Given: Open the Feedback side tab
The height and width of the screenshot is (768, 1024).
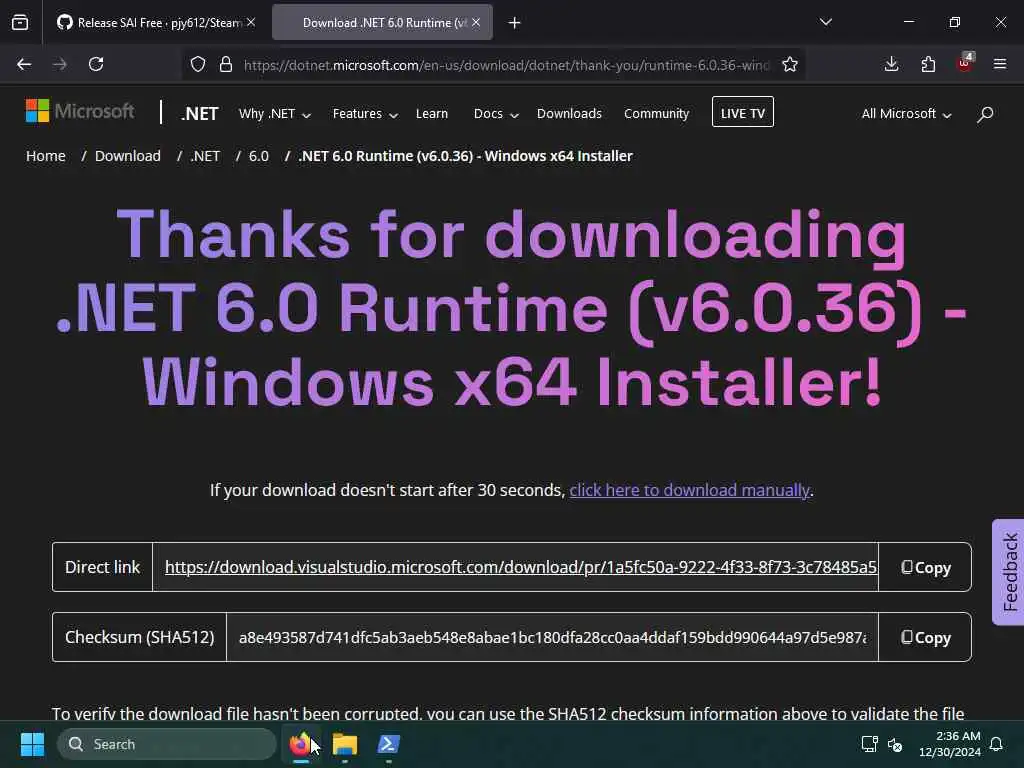Looking at the screenshot, I should [1008, 572].
